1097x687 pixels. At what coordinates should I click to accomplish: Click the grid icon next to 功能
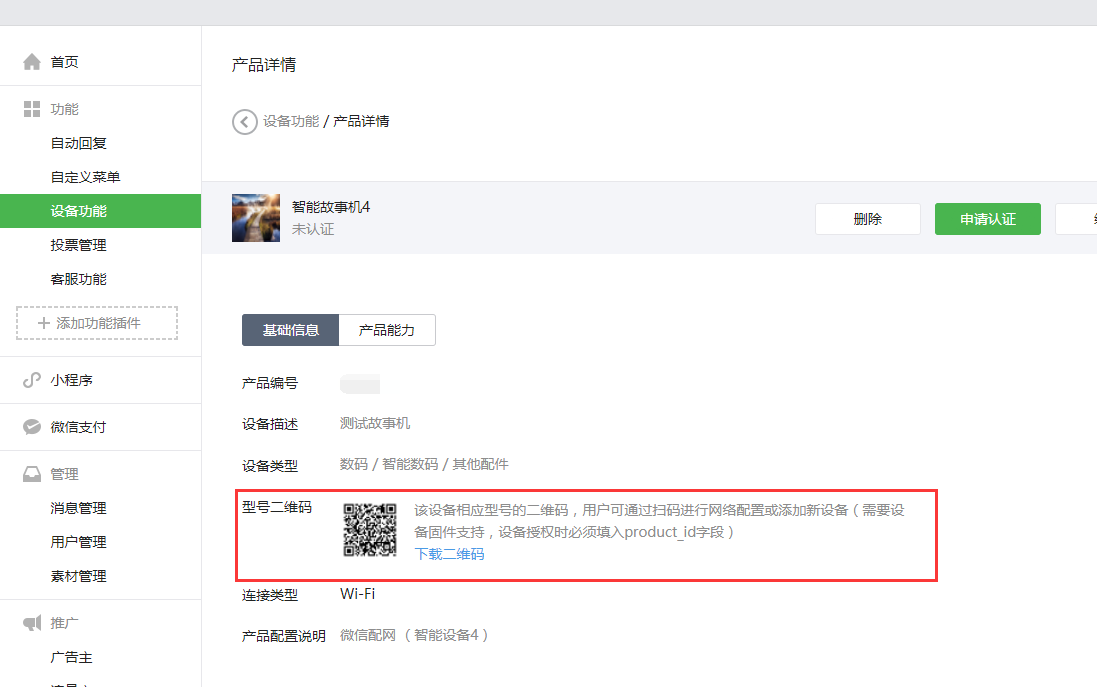point(32,109)
